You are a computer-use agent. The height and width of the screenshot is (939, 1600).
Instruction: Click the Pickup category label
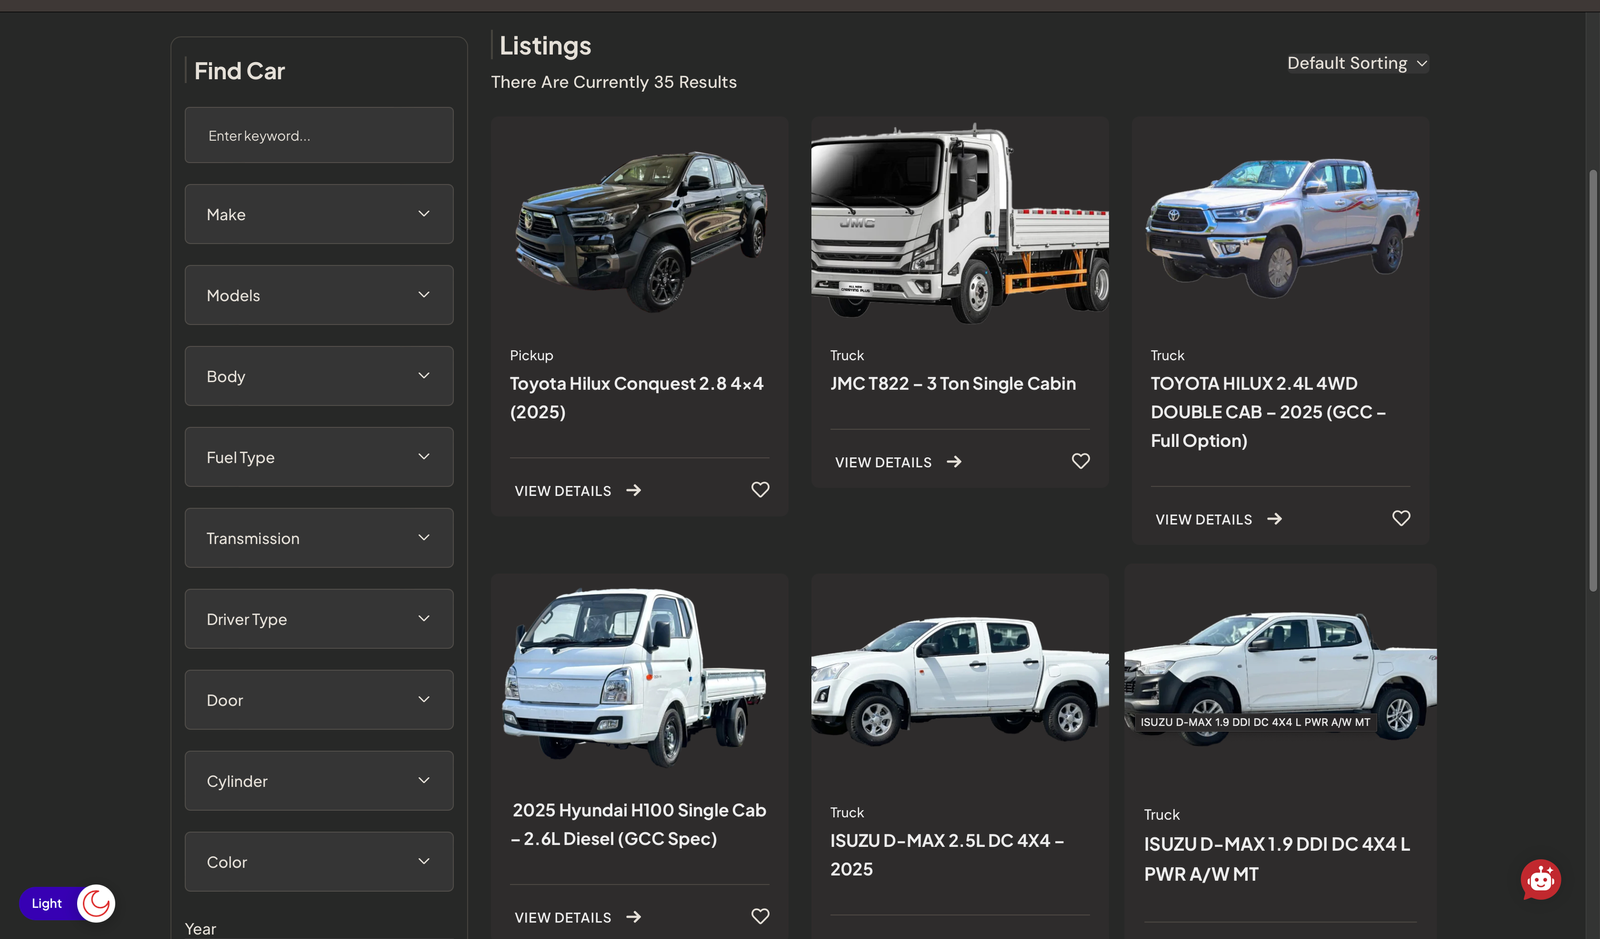pos(531,355)
